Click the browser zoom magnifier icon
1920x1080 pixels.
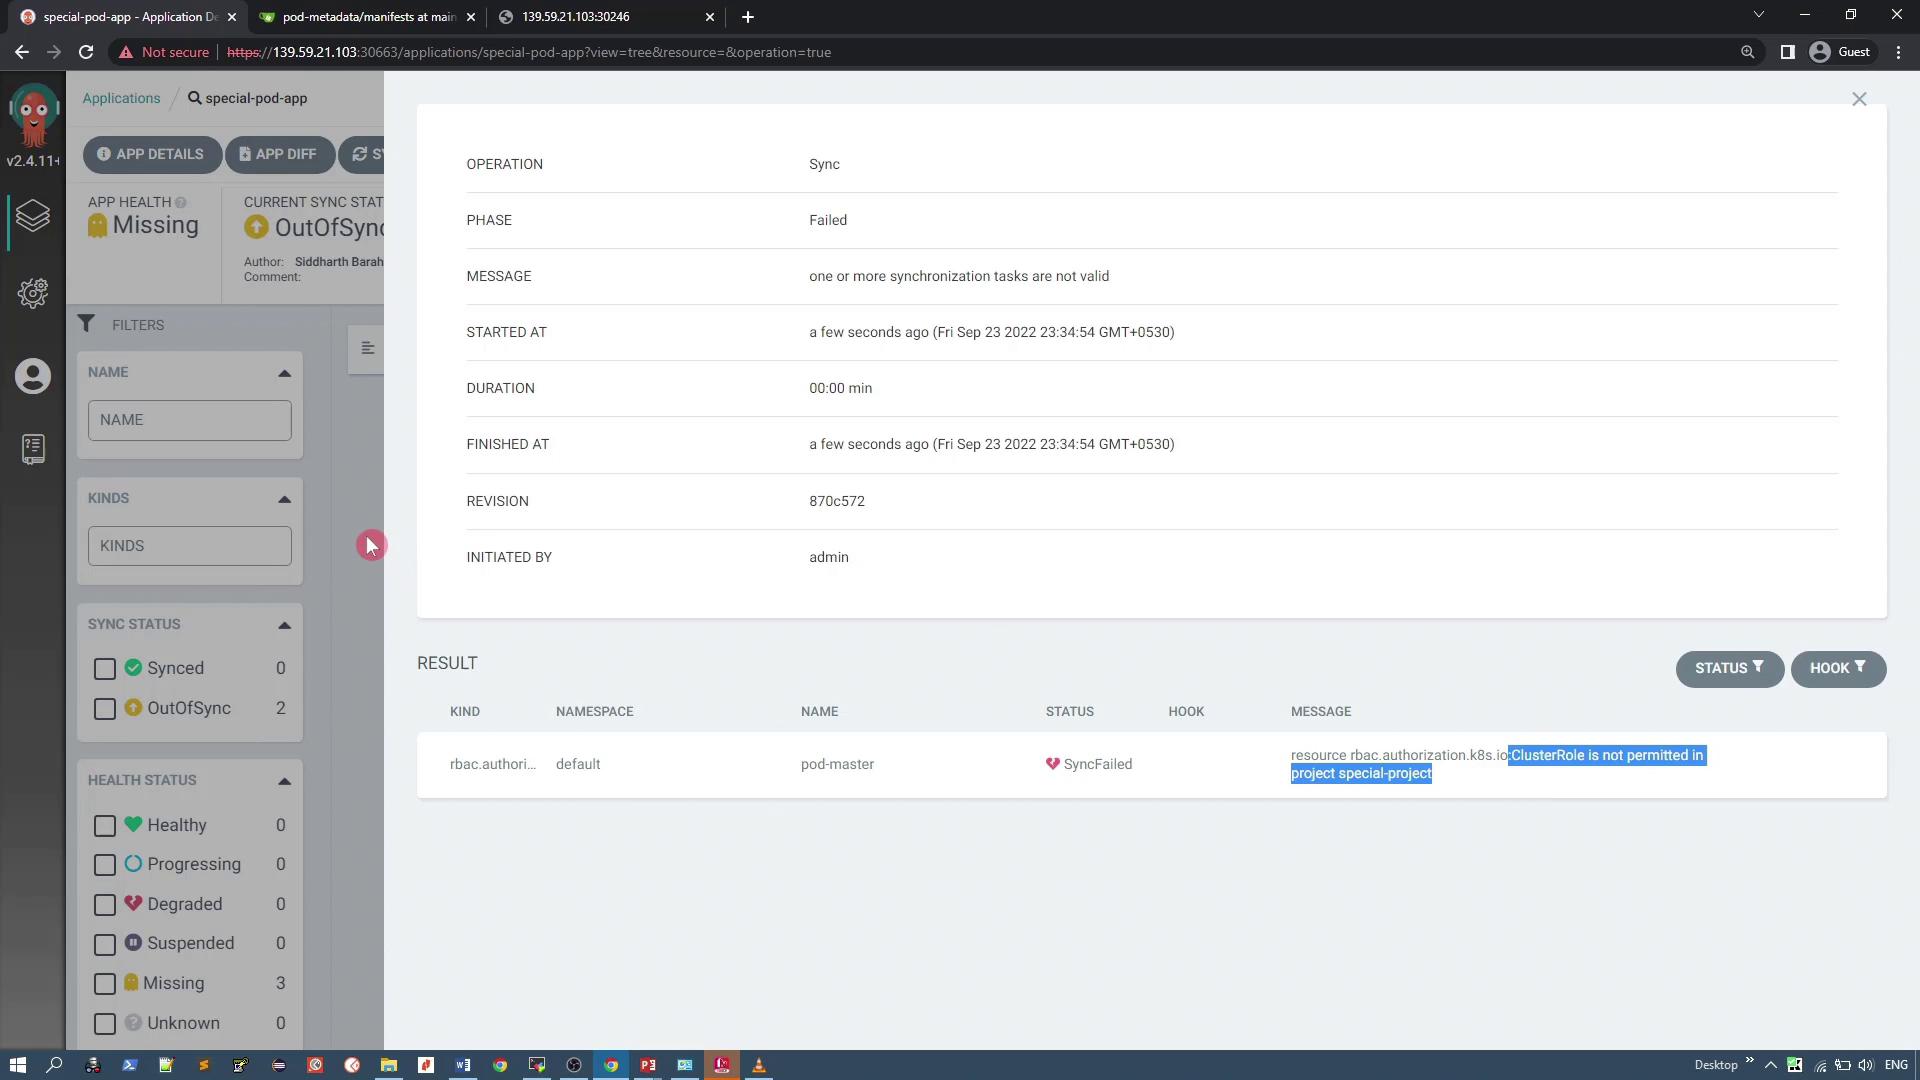(1747, 52)
